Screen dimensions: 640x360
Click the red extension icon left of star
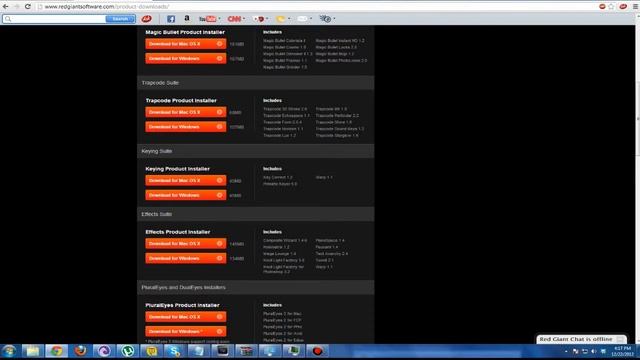[x=602, y=7]
